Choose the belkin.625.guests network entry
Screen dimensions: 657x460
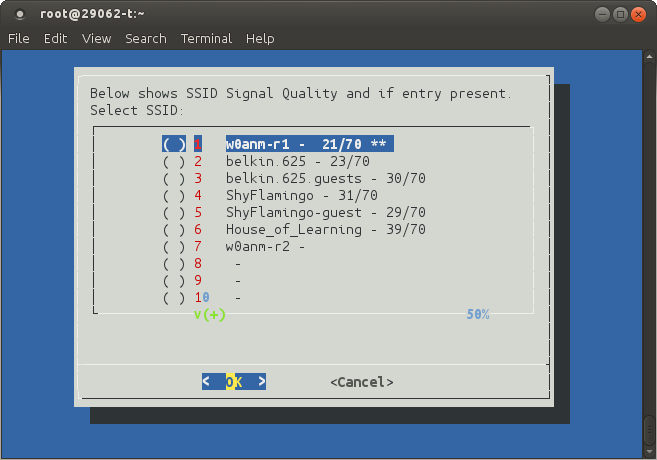point(174,178)
